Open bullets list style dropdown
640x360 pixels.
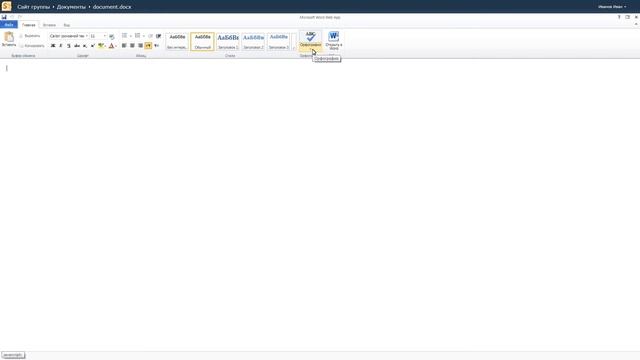[x=130, y=36]
